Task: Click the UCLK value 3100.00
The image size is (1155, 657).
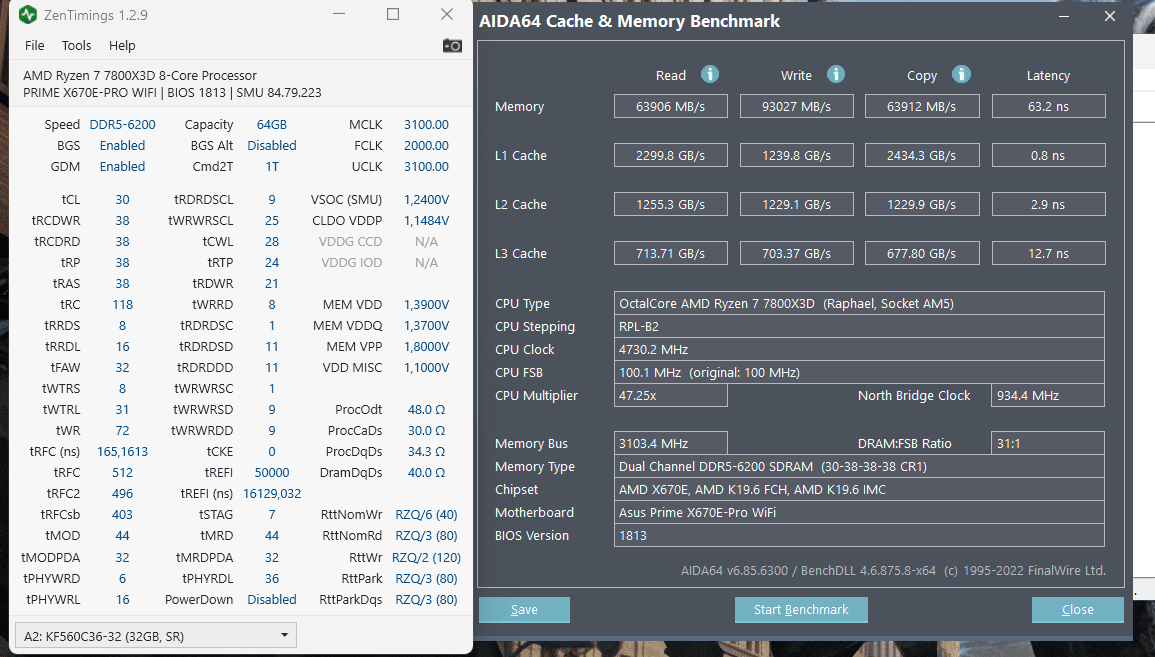Action: 426,166
